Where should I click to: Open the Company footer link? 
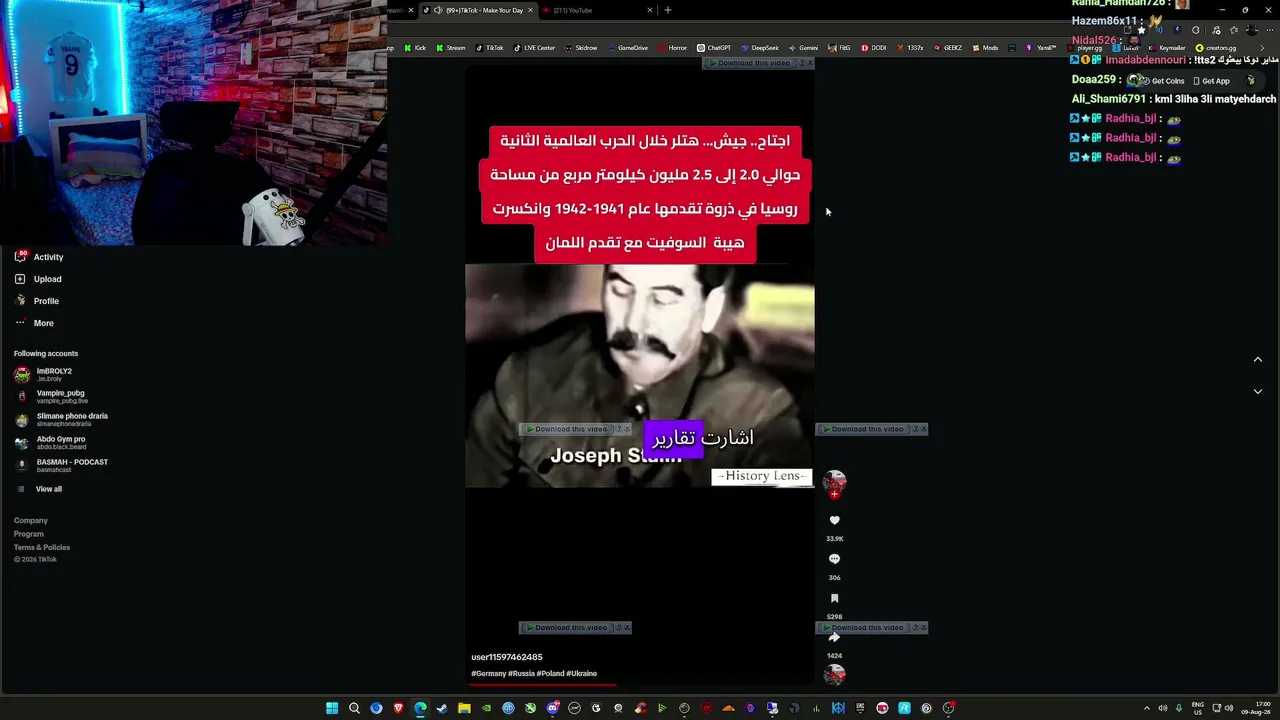[31, 520]
